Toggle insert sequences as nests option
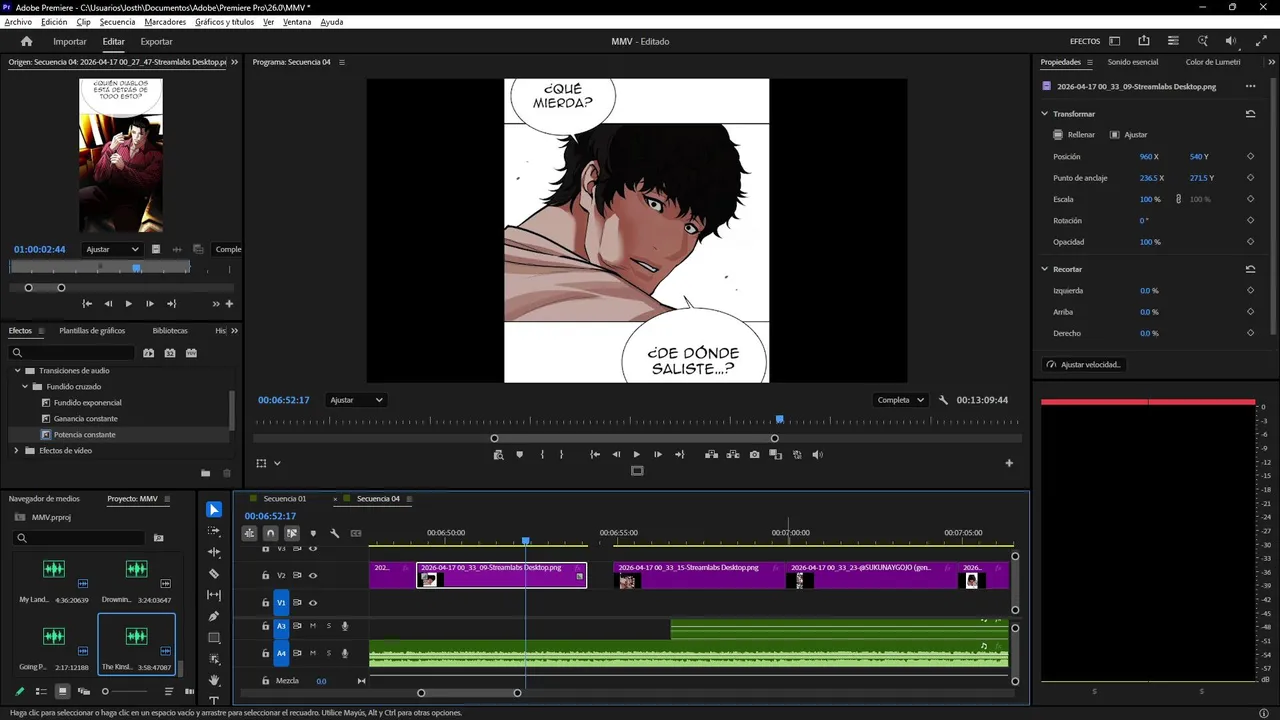 [x=249, y=533]
